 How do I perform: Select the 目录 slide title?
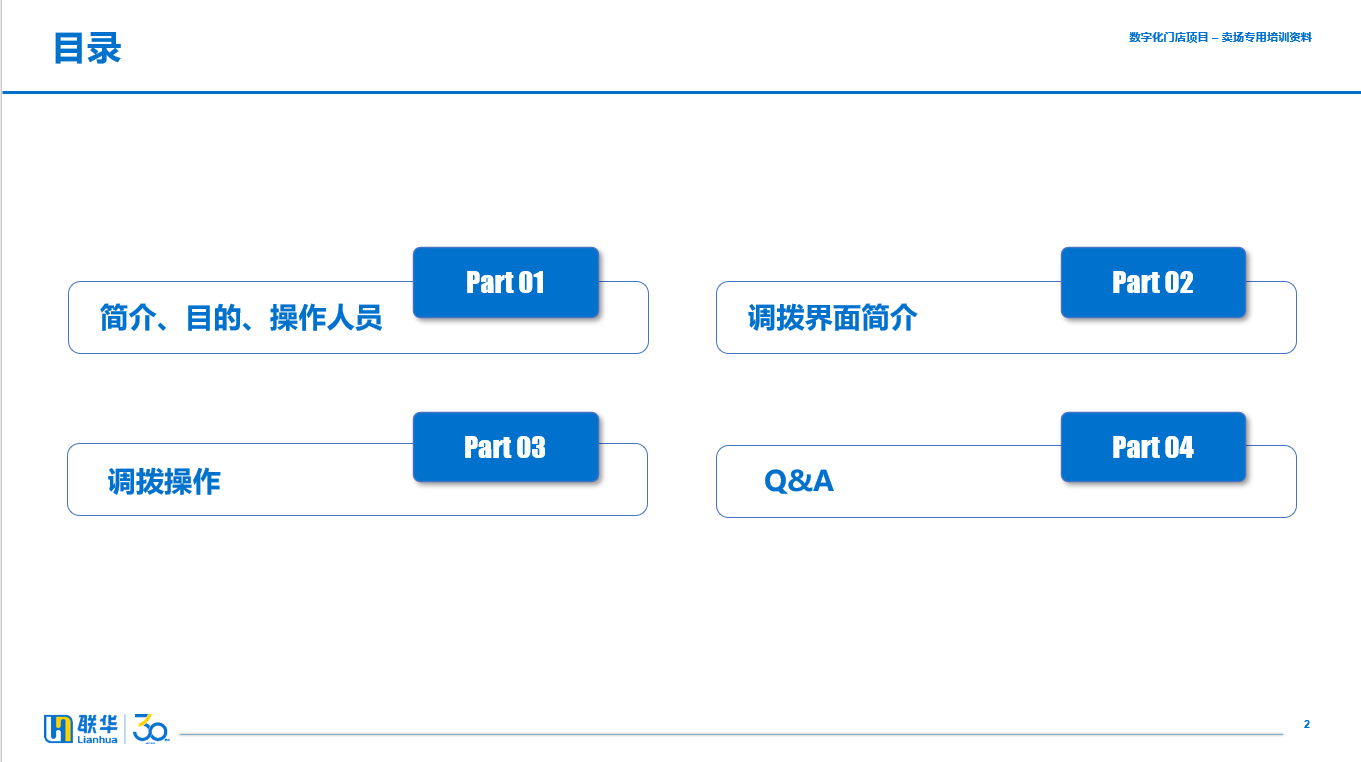[87, 48]
